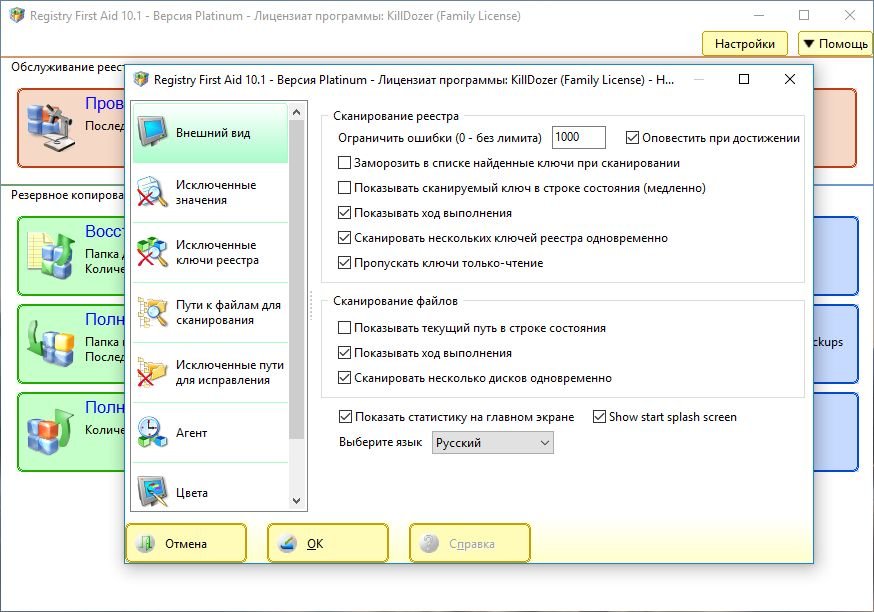Click the Справка button
Image resolution: width=874 pixels, height=612 pixels.
(x=470, y=543)
